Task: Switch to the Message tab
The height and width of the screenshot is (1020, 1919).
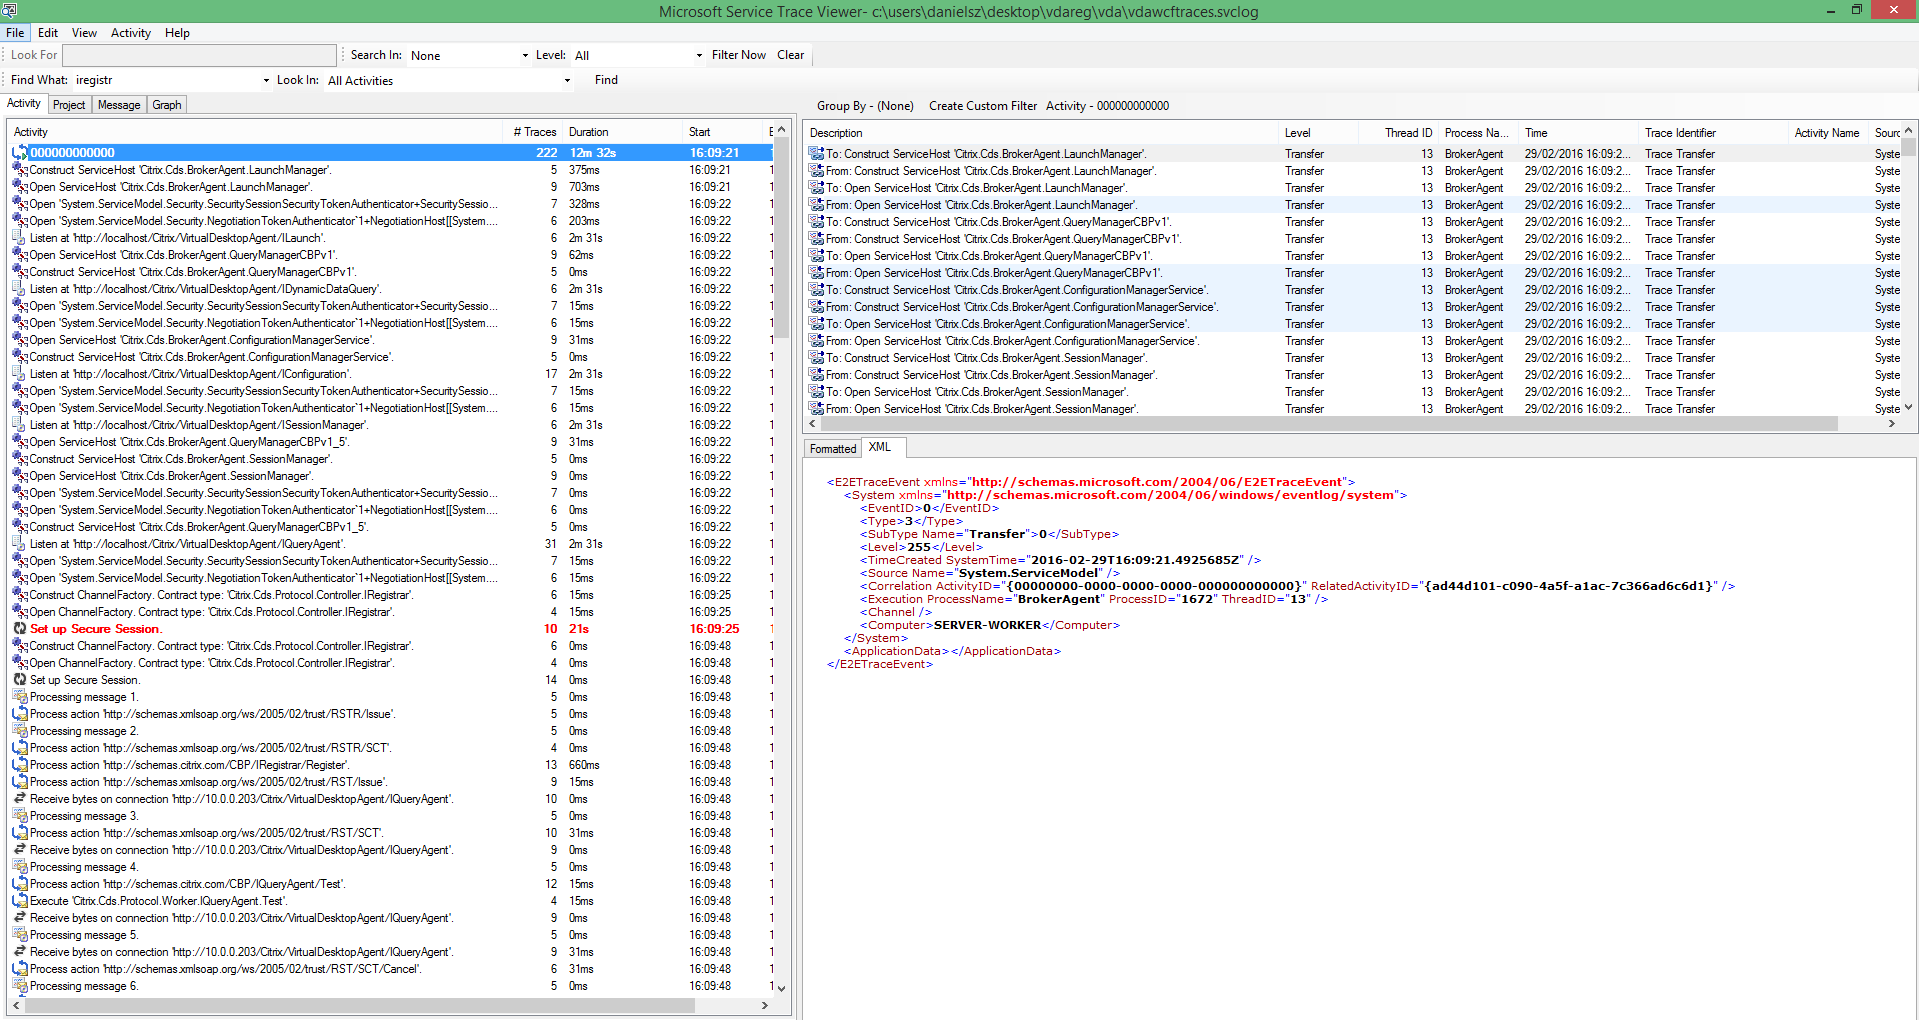Action: point(119,105)
